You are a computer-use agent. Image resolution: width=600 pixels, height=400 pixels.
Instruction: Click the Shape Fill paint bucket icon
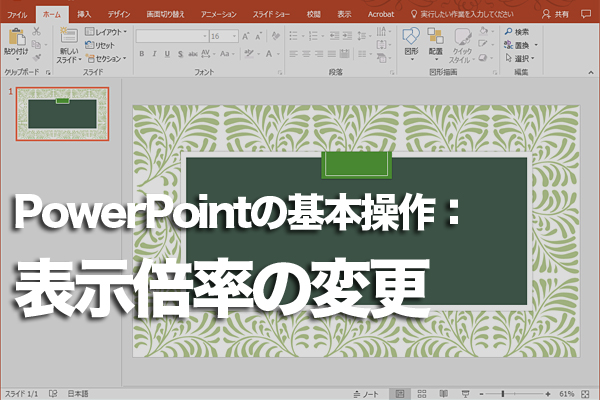pyautogui.click(x=486, y=31)
